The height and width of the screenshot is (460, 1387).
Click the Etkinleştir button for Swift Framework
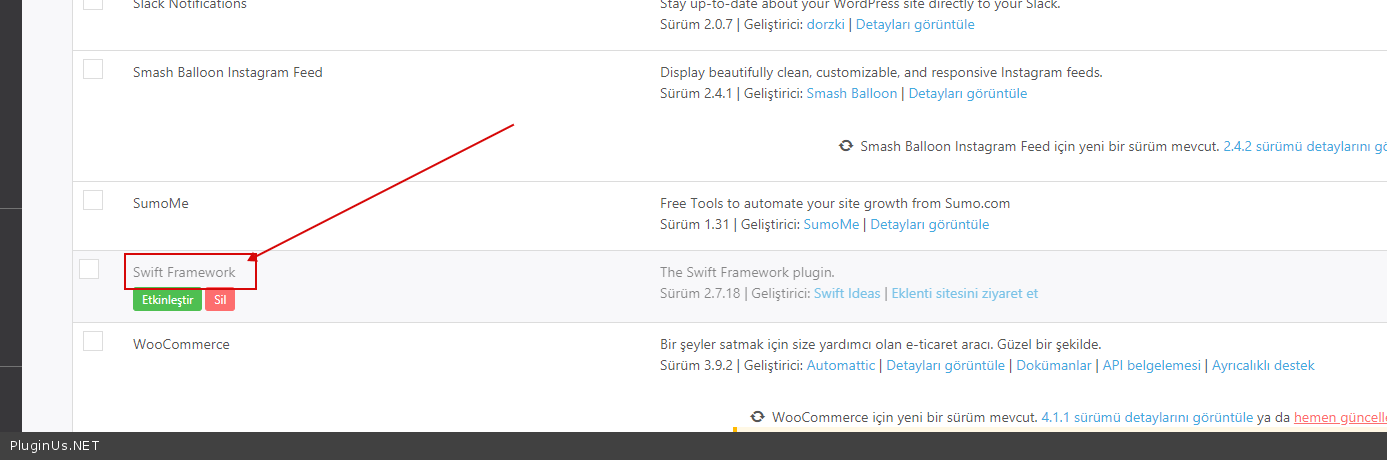pos(167,300)
